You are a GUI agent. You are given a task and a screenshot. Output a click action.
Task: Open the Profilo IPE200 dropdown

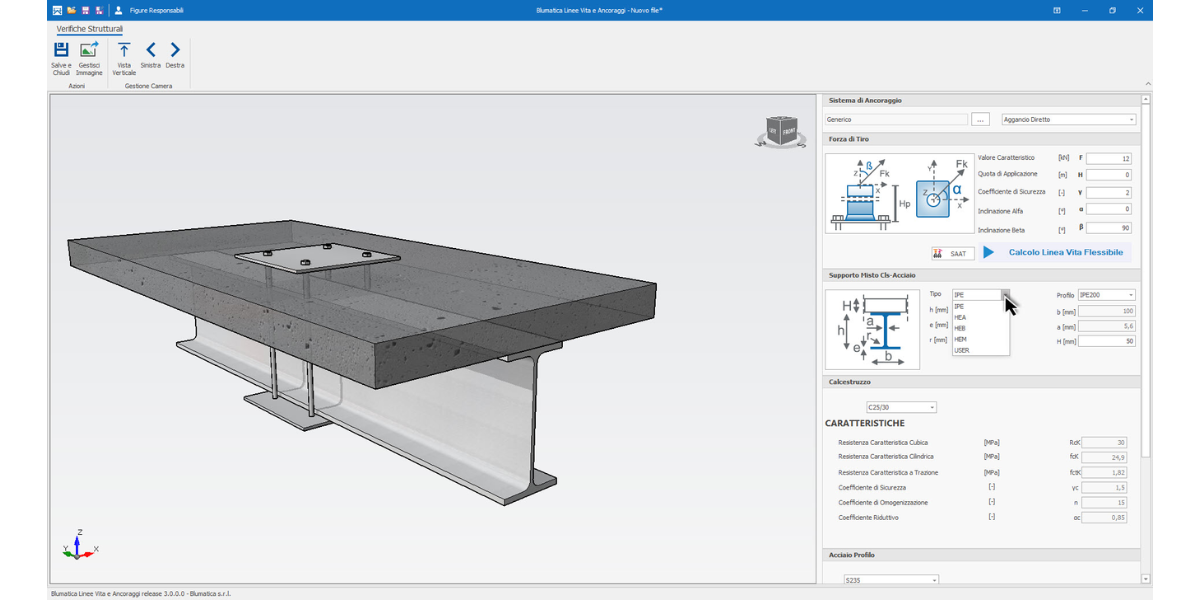[1106, 295]
